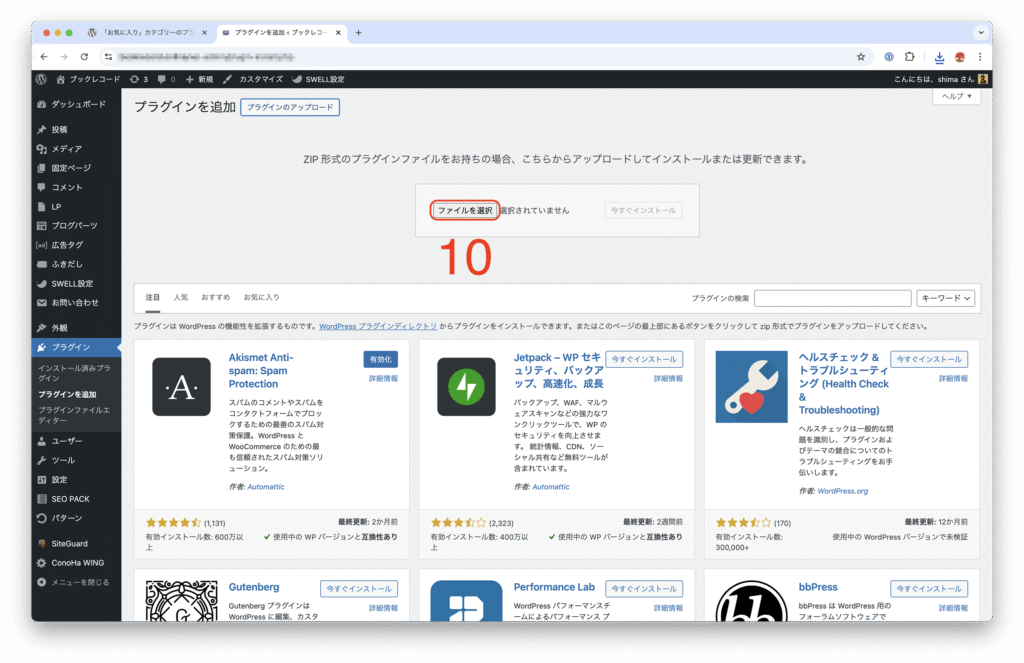Open new browser tab
The height and width of the screenshot is (663, 1024).
[x=358, y=33]
